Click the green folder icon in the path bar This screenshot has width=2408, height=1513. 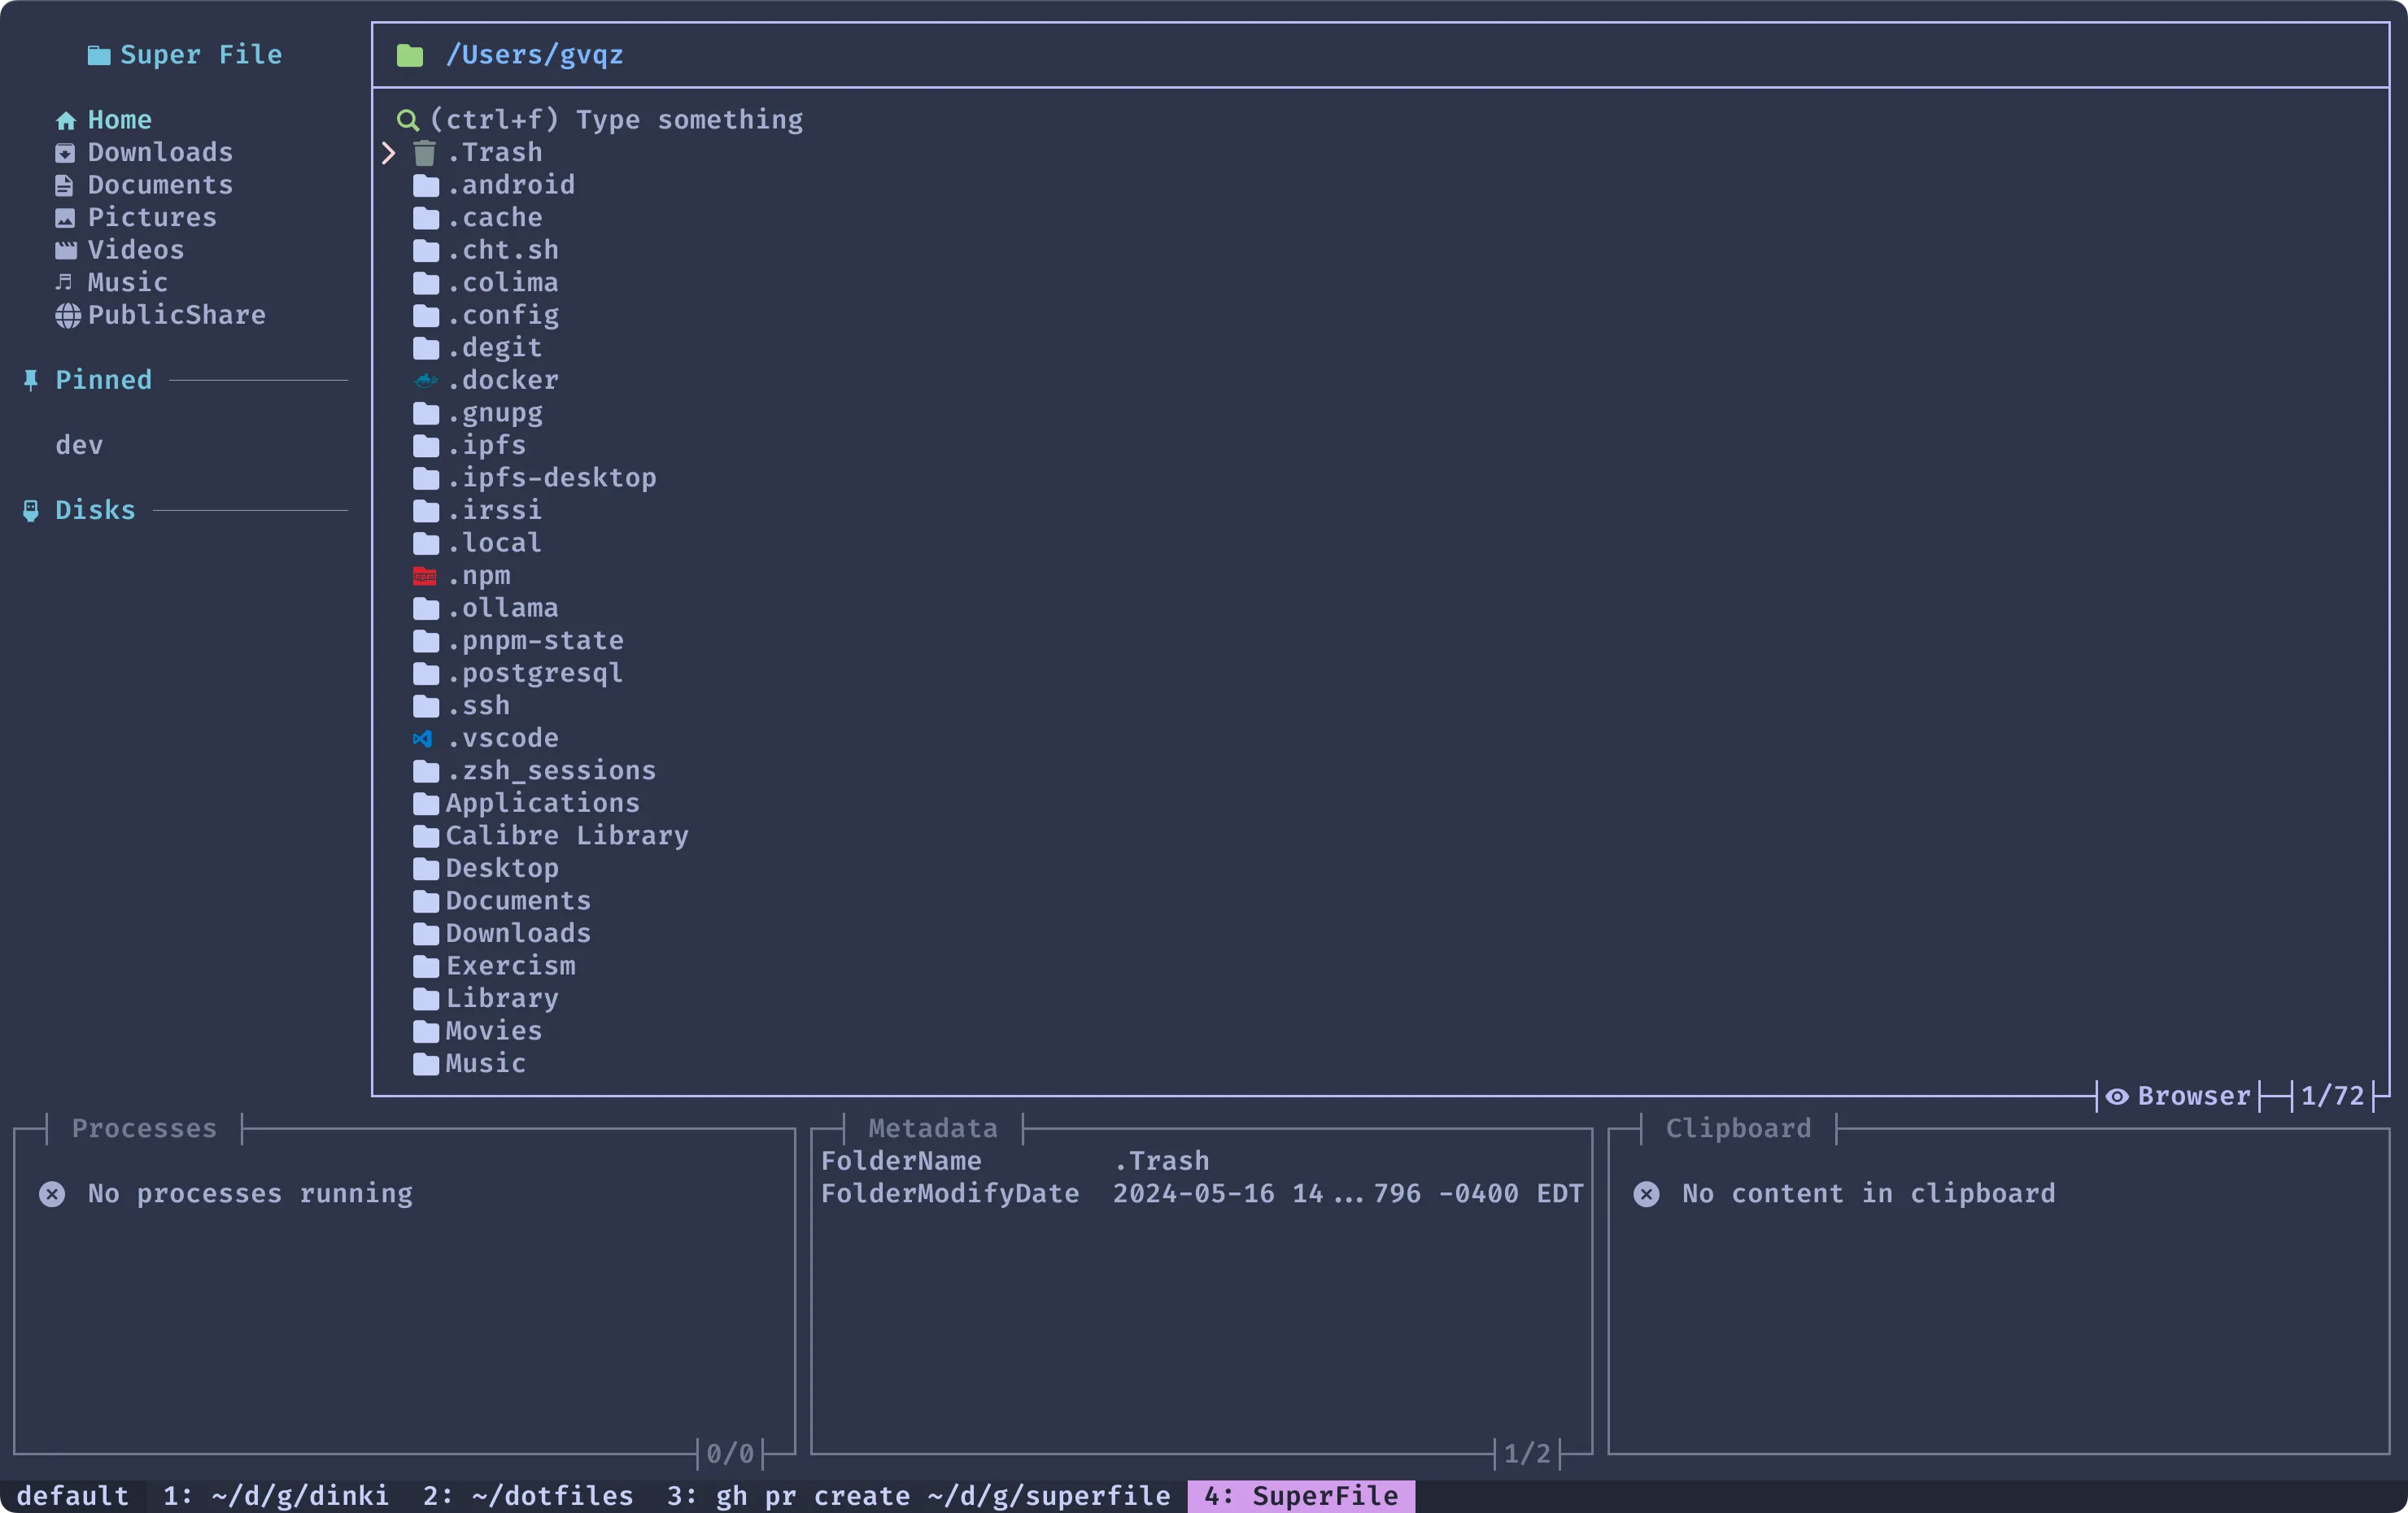[410, 55]
